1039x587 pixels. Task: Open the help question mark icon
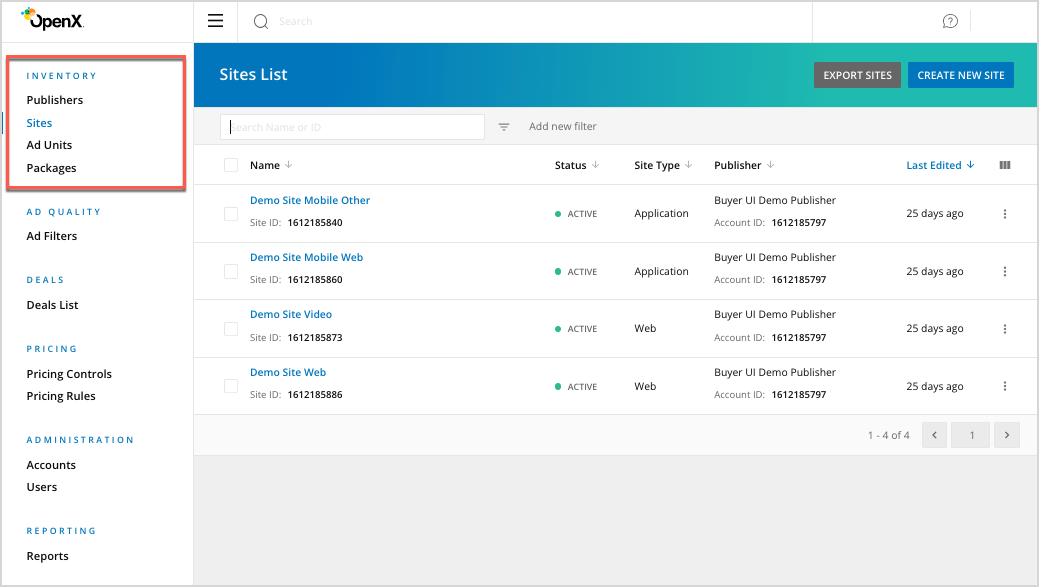click(950, 21)
